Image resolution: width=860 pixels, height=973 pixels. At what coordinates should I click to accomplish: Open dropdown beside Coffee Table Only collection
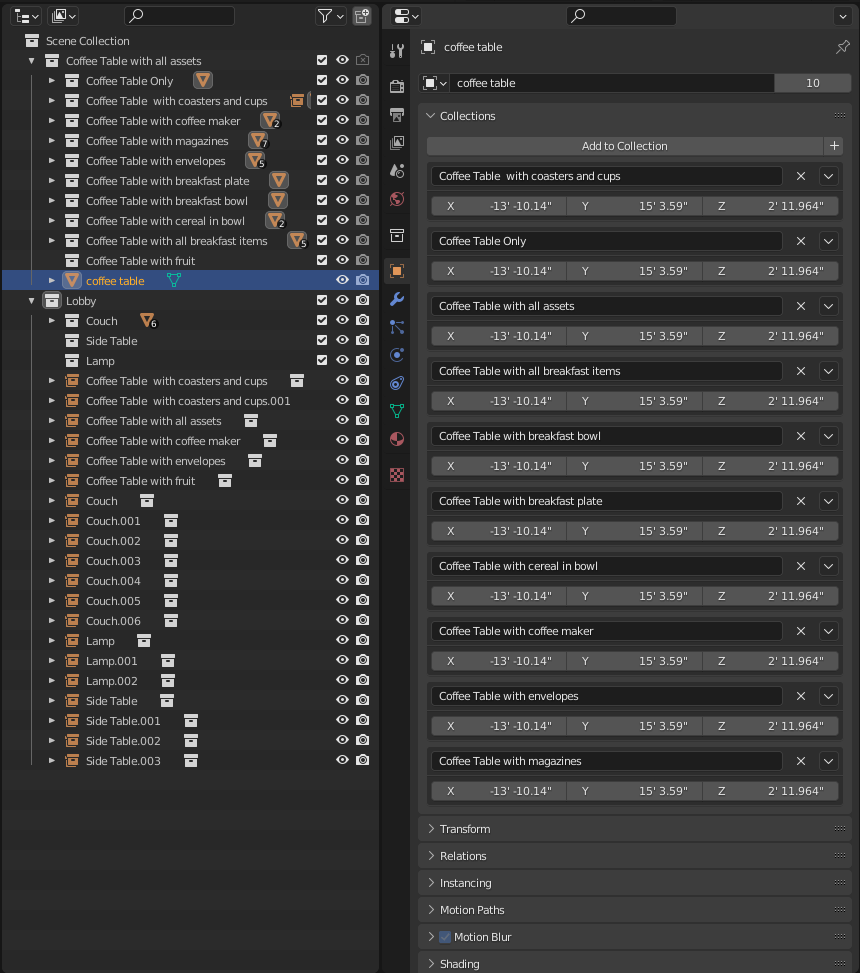pos(828,241)
